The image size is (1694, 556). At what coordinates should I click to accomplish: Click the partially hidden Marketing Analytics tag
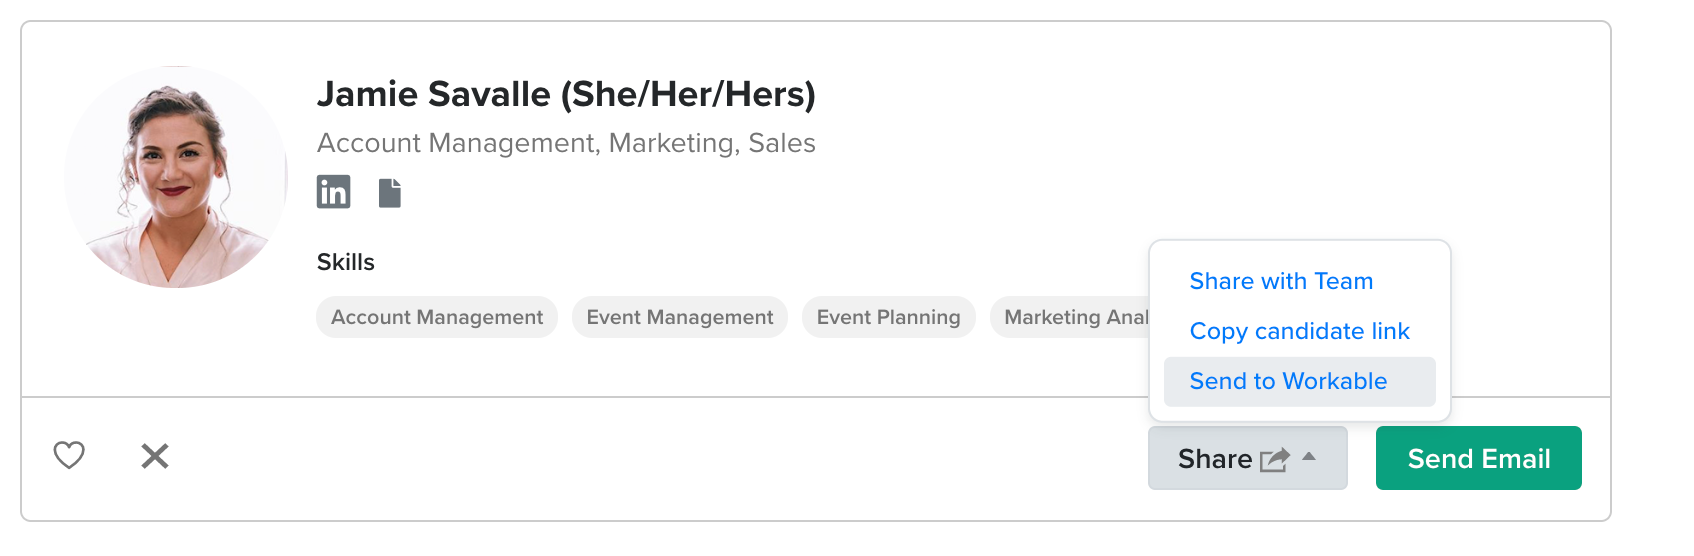click(1070, 317)
